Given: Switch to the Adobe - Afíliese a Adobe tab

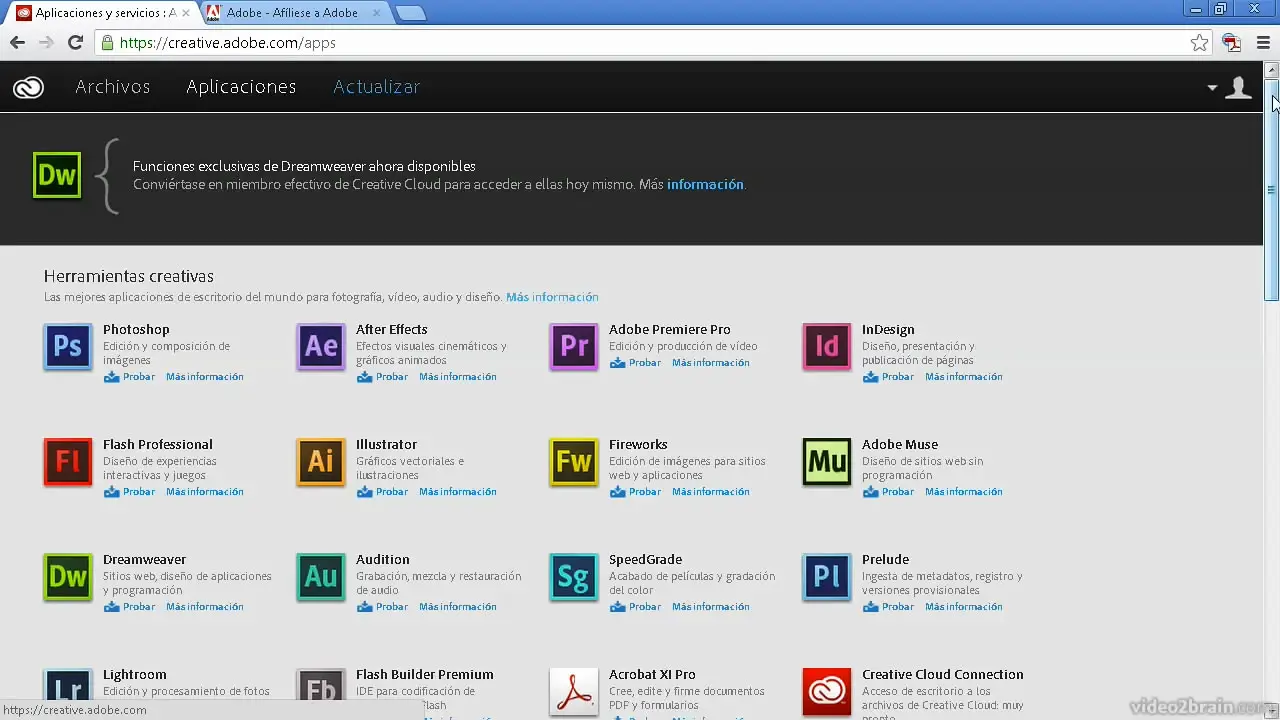Looking at the screenshot, I should click(292, 13).
